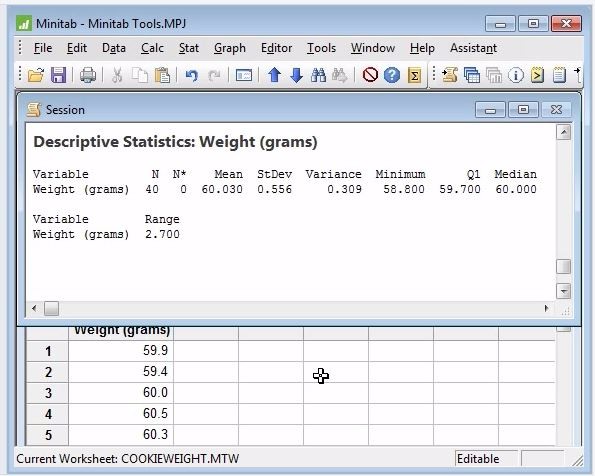The width and height of the screenshot is (595, 476).
Task: Click cell containing 60.0 in worksheet
Action: point(121,393)
